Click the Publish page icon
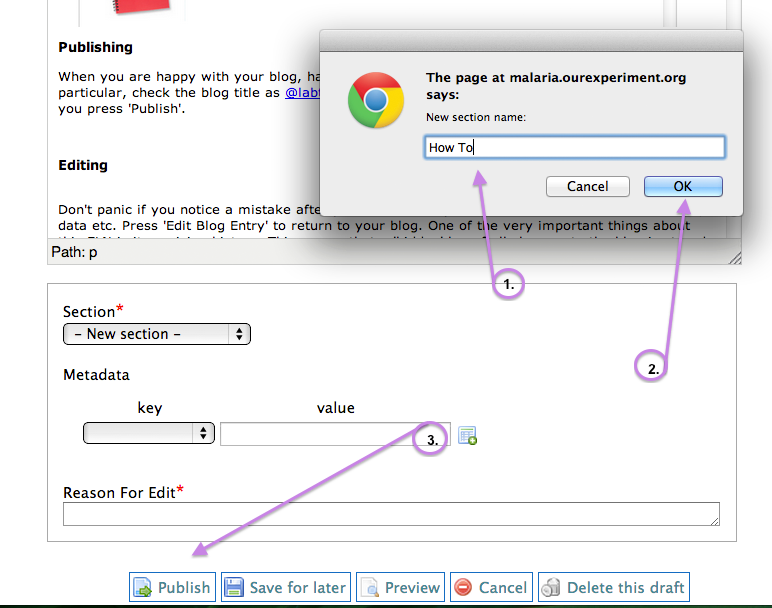The image size is (772, 608). pos(143,587)
